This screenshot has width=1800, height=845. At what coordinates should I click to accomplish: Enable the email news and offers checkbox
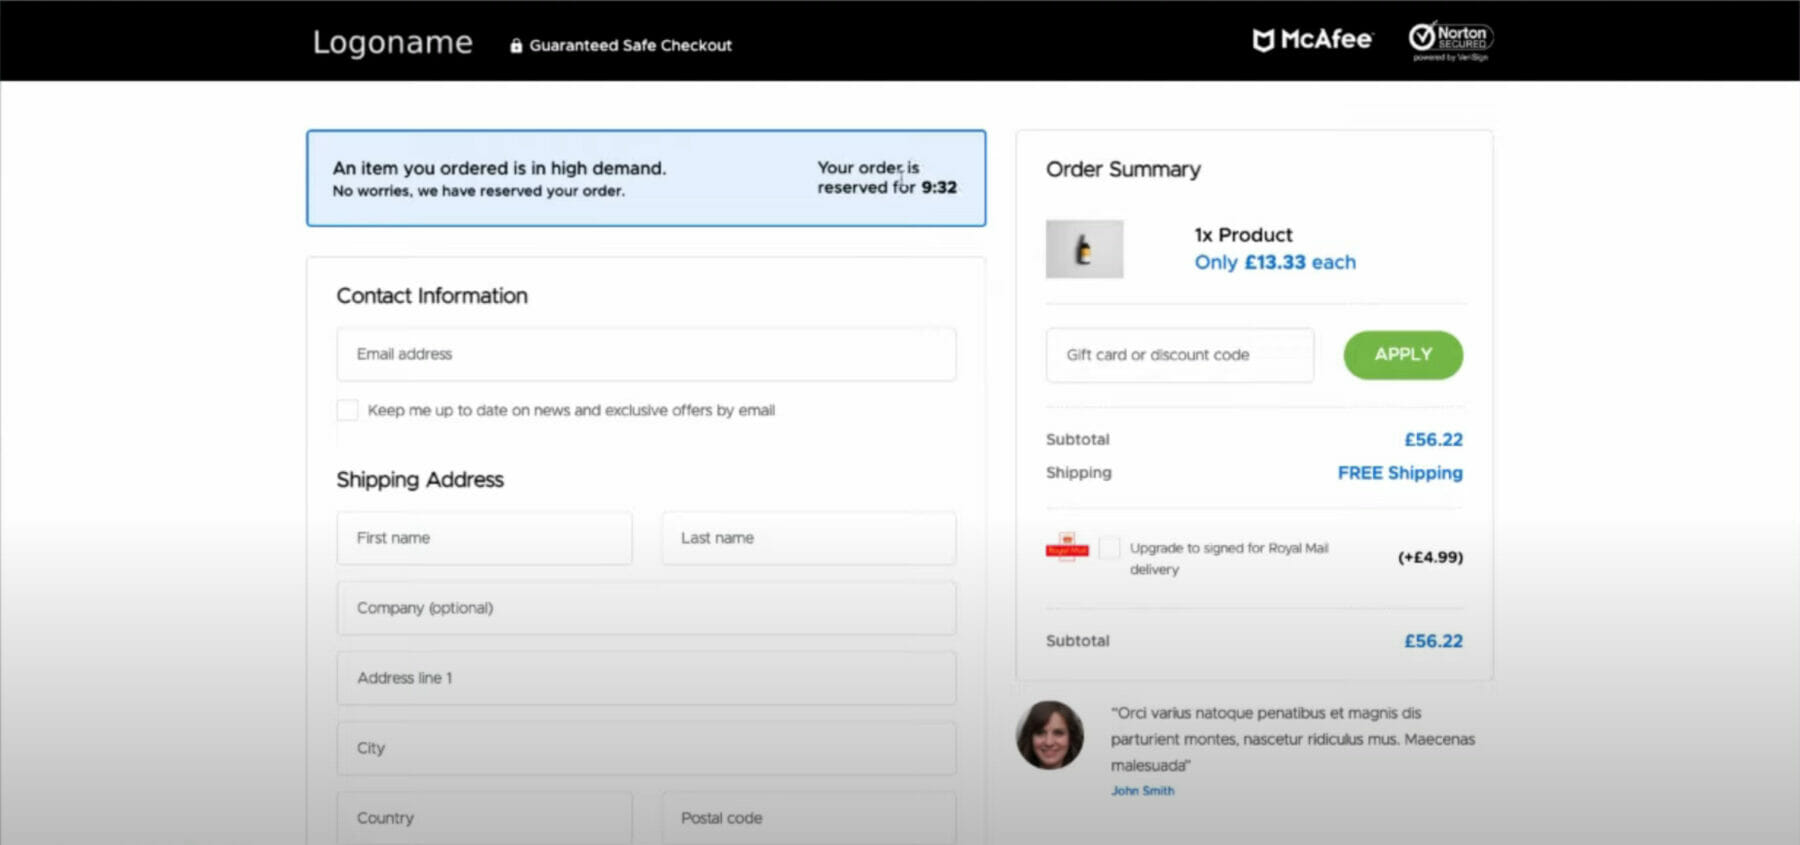click(347, 410)
